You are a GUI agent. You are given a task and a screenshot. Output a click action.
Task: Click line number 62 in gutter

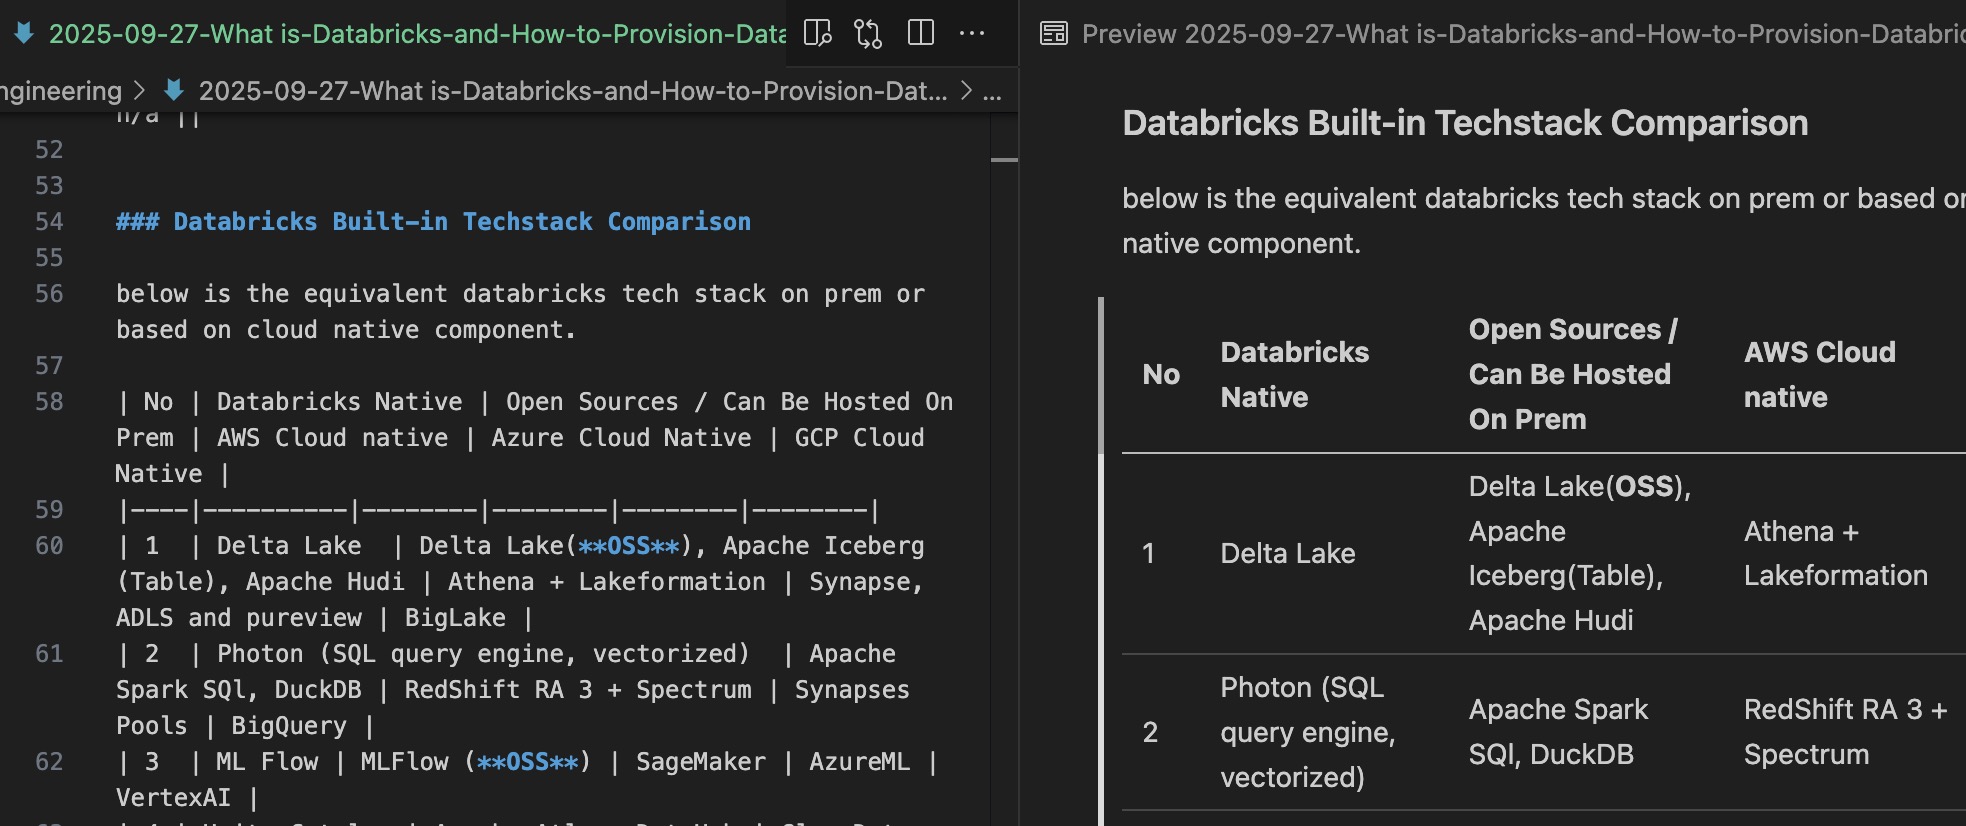(49, 762)
